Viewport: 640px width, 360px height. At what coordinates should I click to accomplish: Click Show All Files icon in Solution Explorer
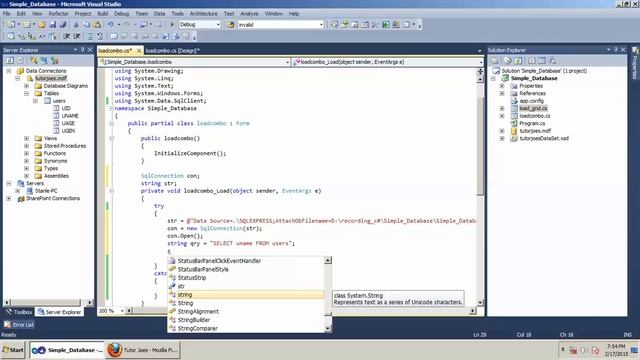(507, 60)
